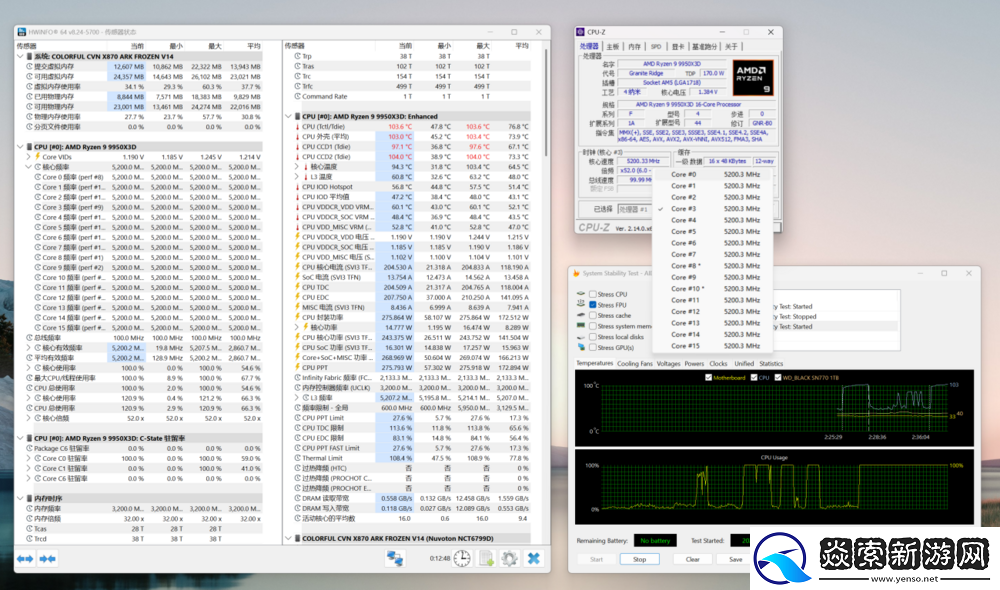Enable the Stress CPU checkbox
The image size is (1000, 590).
(593, 295)
